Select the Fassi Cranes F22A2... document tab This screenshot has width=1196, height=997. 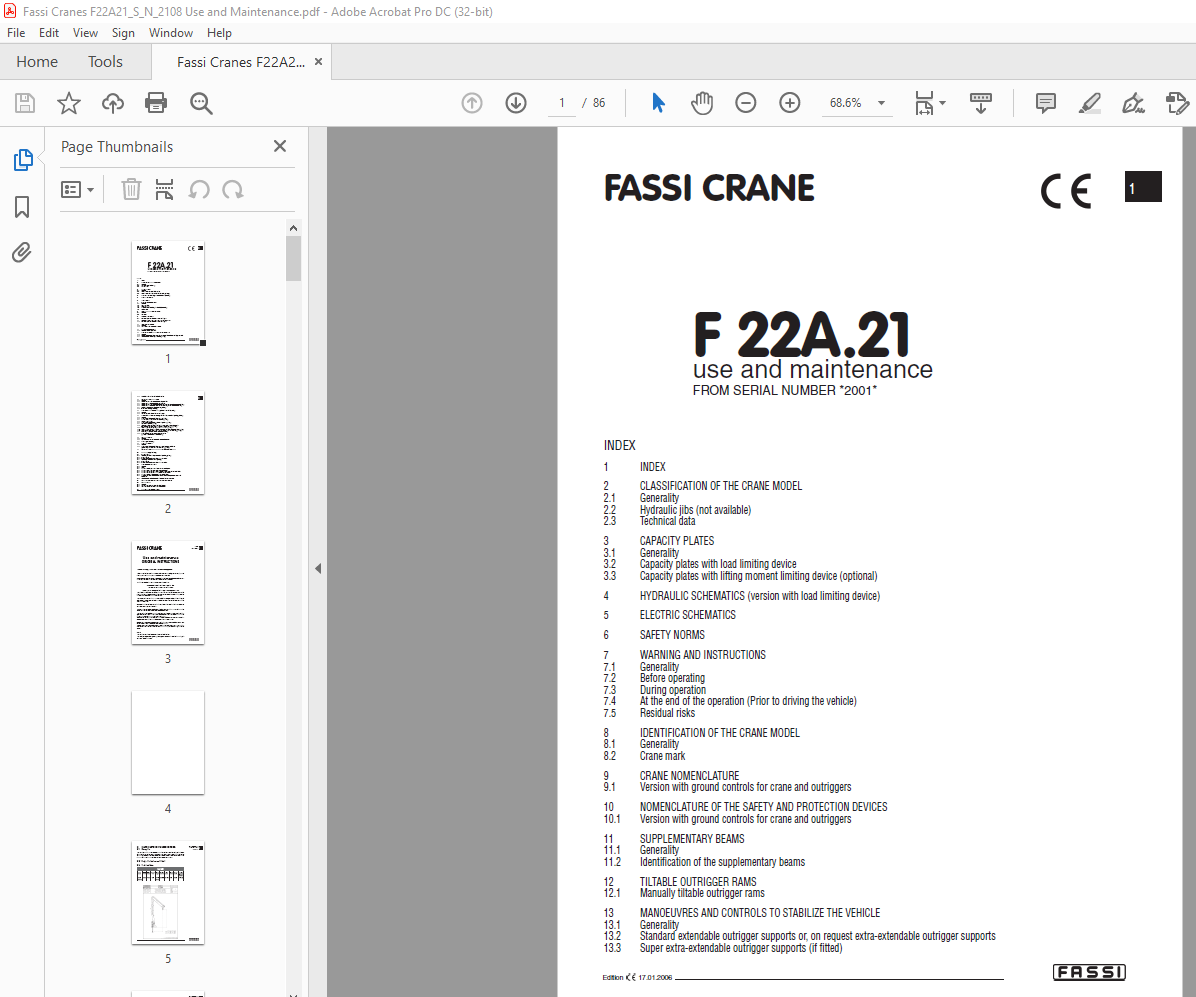click(x=240, y=63)
